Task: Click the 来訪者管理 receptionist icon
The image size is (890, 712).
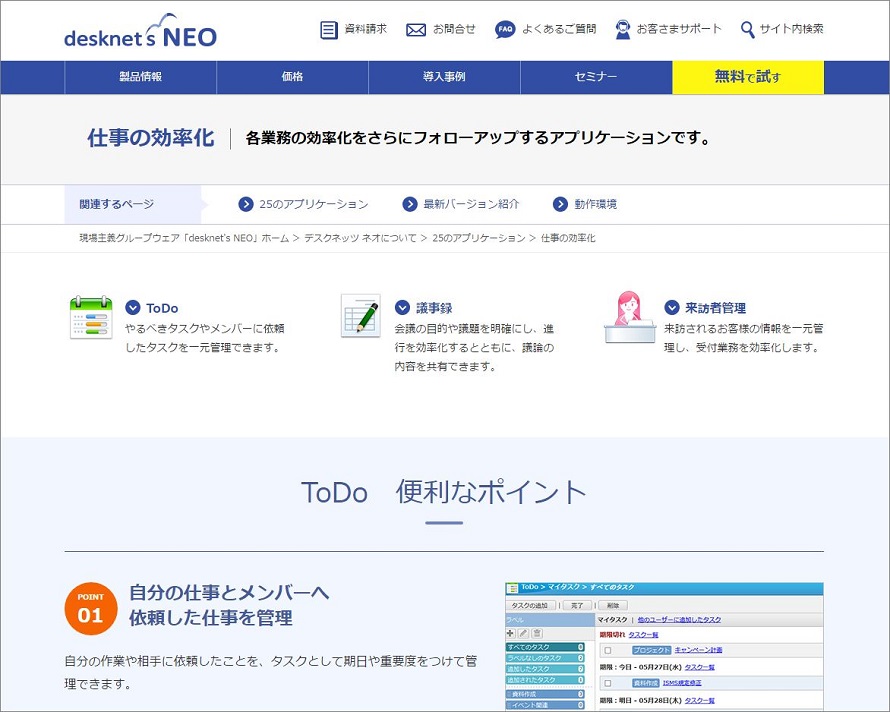Action: [629, 317]
